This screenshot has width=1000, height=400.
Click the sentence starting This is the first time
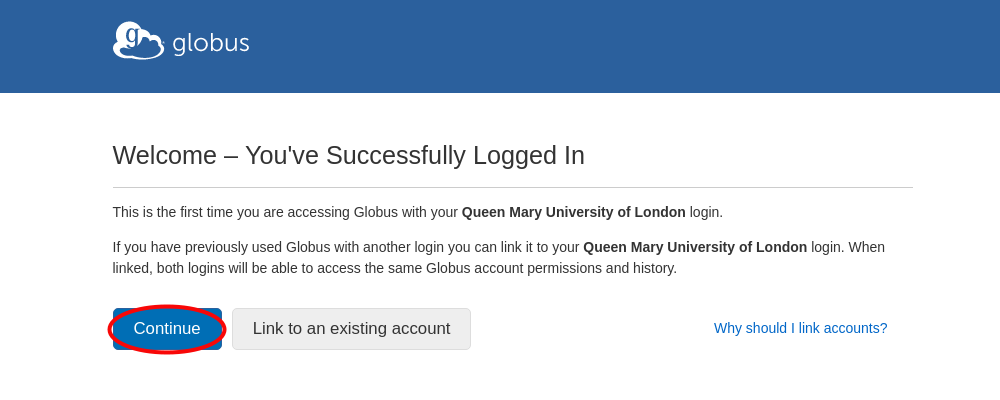(418, 212)
